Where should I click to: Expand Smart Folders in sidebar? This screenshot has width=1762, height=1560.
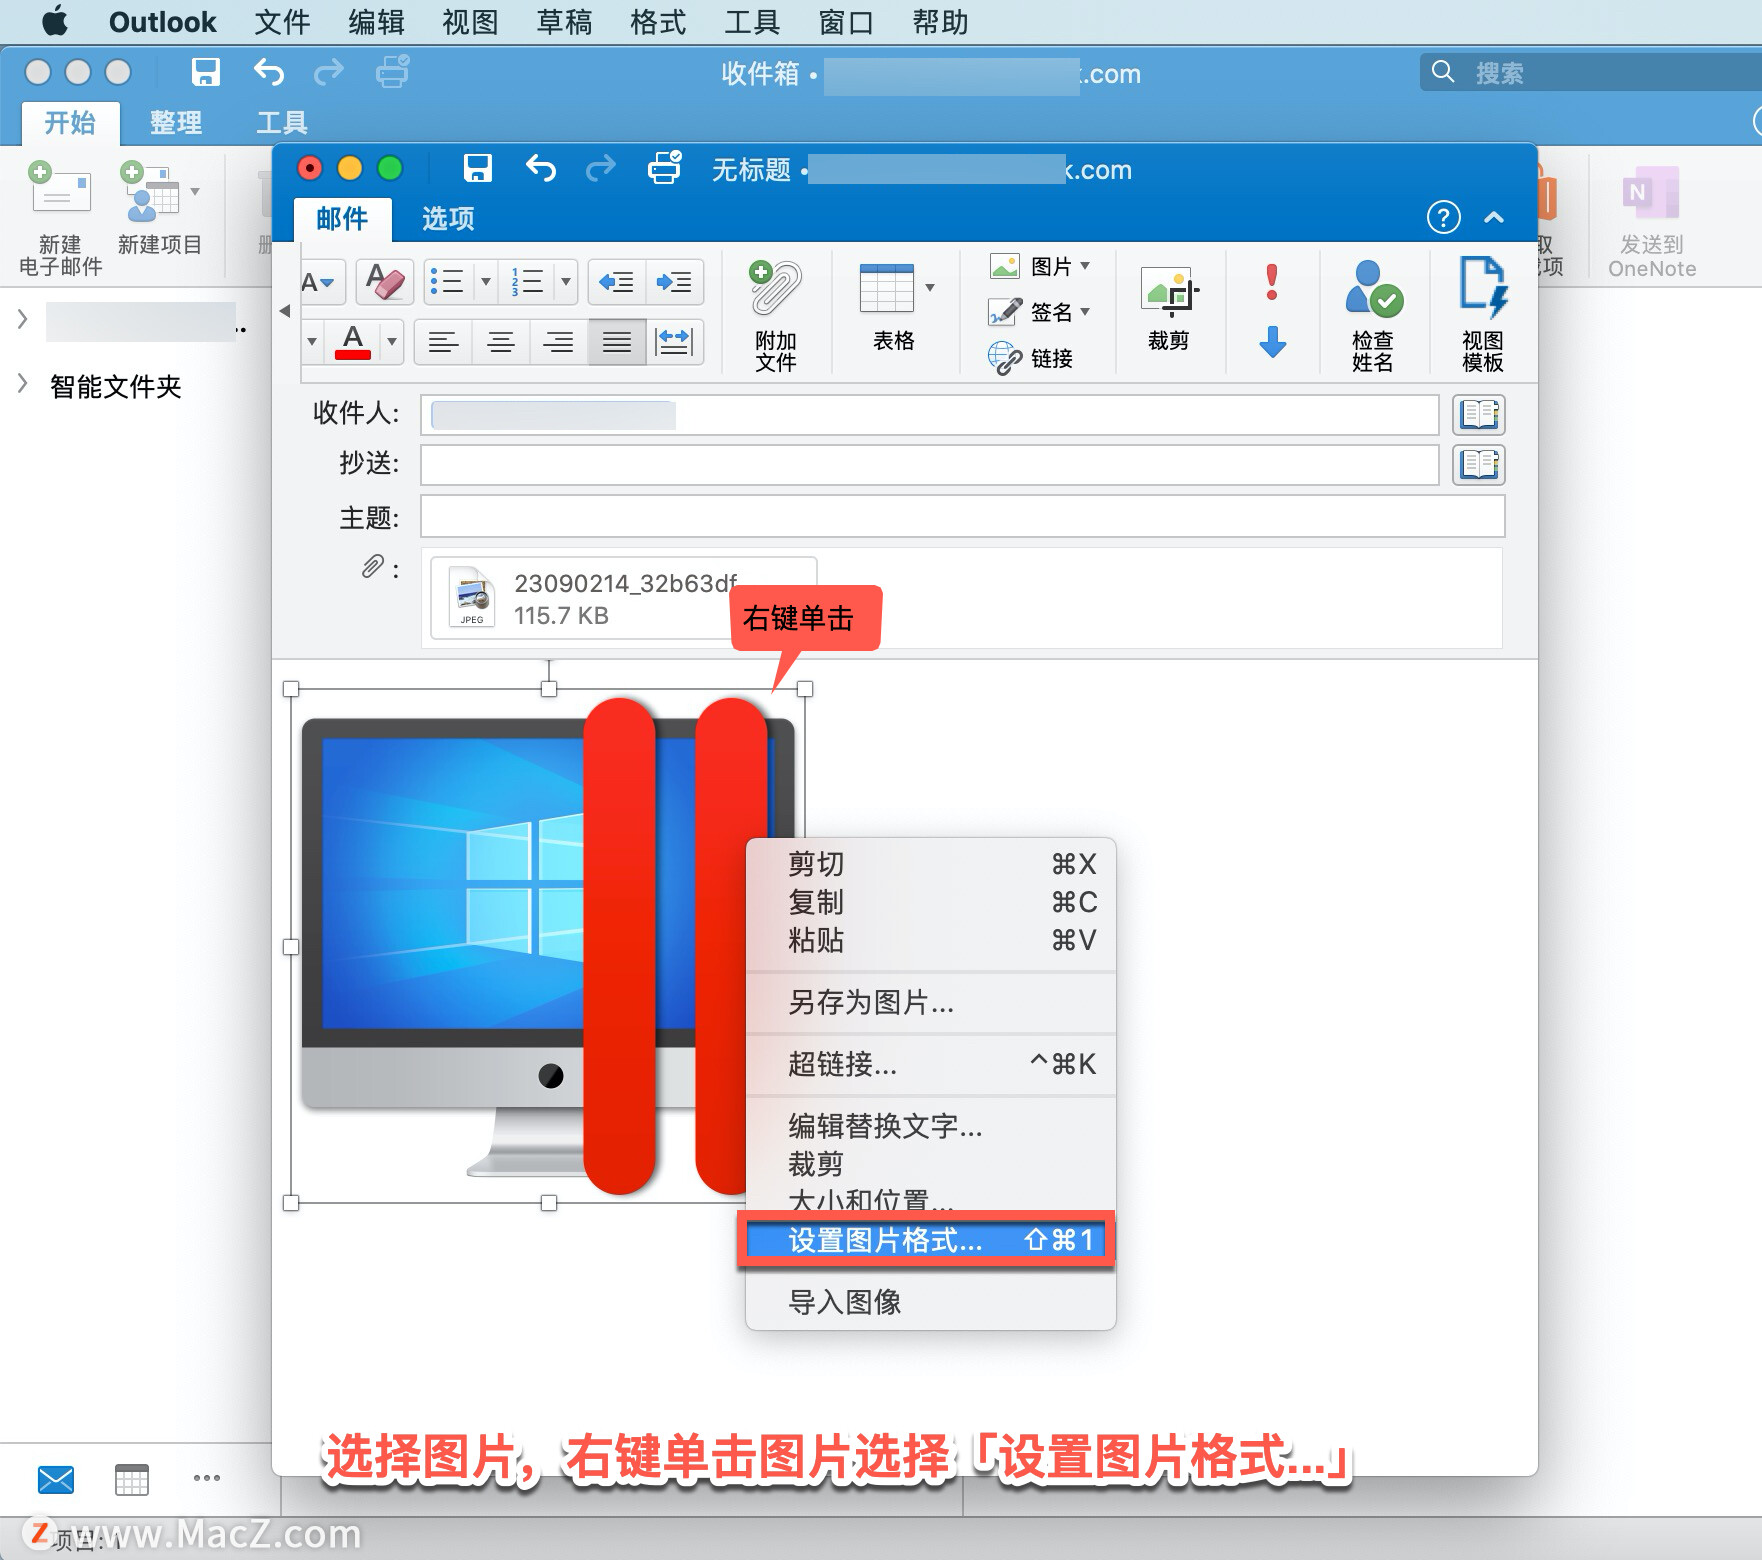(22, 384)
